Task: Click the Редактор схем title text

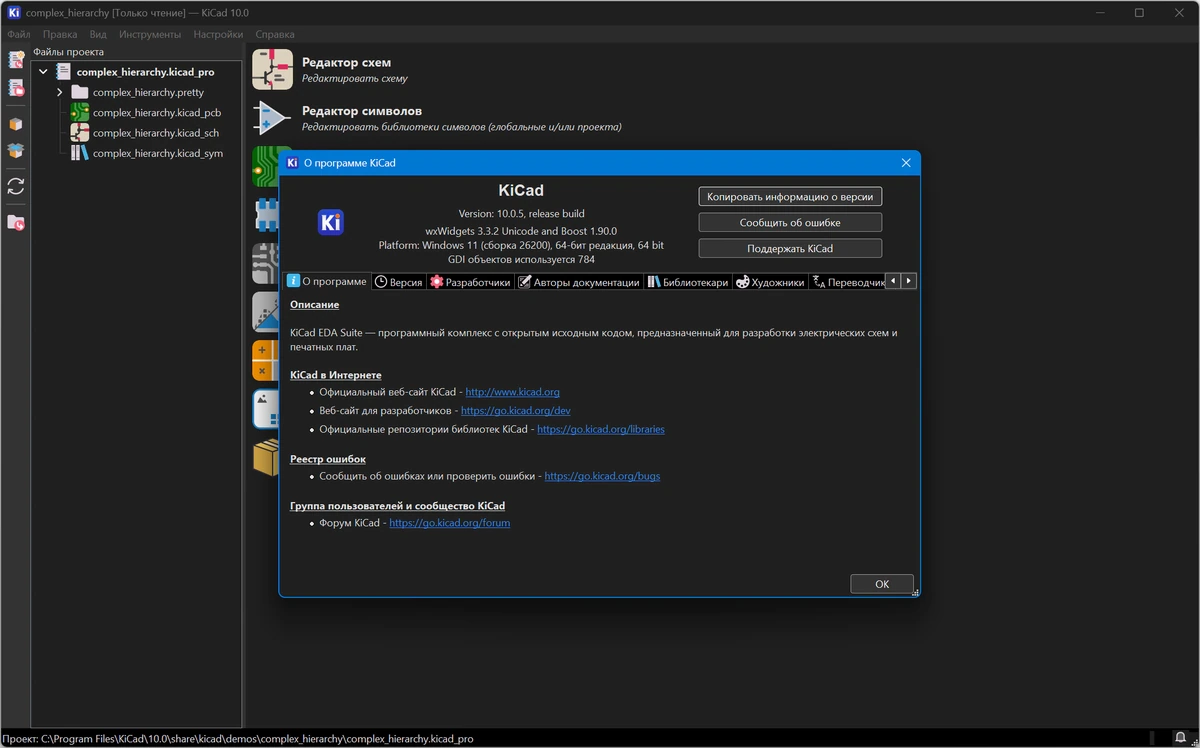Action: pos(347,62)
